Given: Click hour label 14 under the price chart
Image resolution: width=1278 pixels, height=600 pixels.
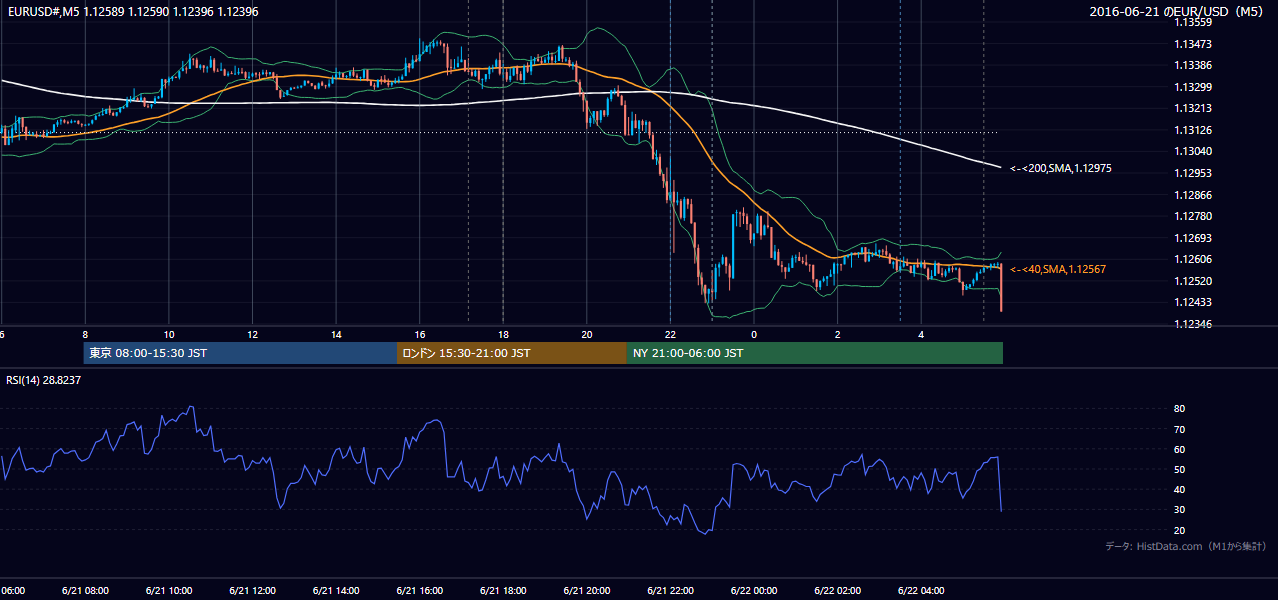Looking at the screenshot, I should coord(336,334).
